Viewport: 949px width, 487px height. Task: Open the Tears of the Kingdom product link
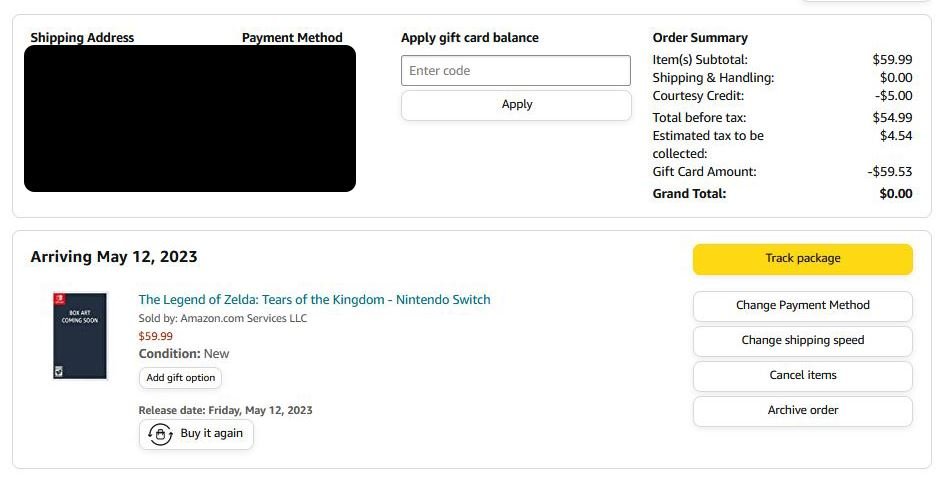[314, 300]
